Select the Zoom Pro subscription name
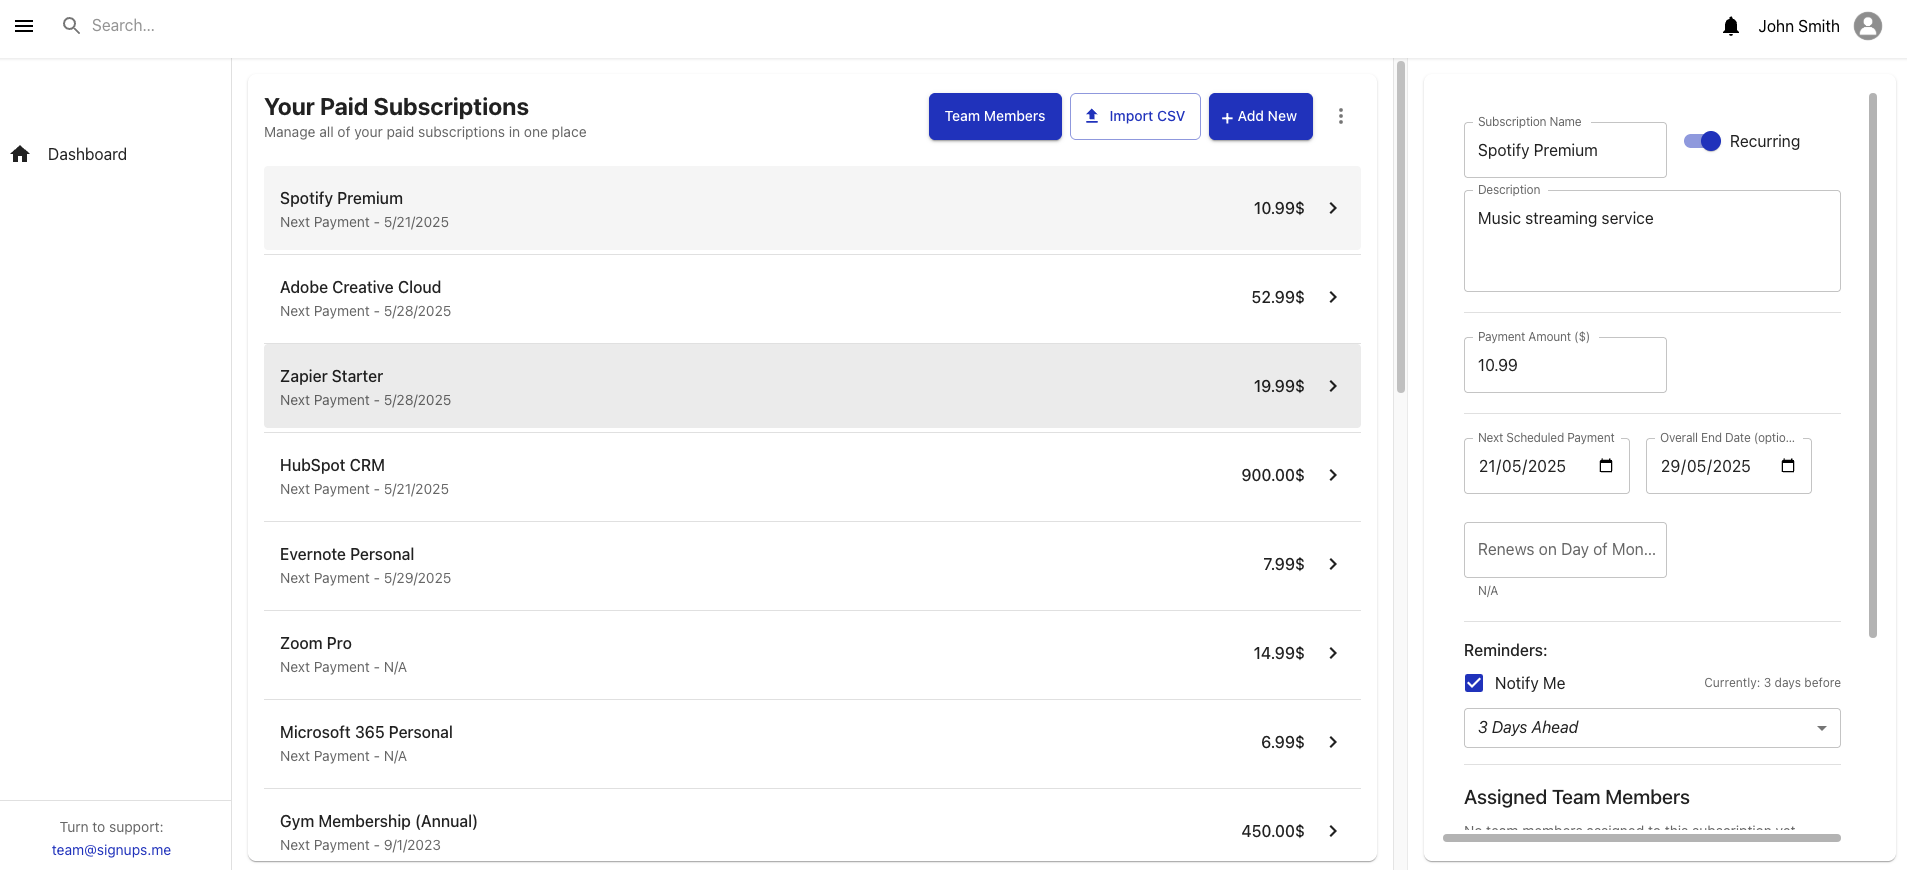Screen dimensions: 1907x870 tap(316, 643)
